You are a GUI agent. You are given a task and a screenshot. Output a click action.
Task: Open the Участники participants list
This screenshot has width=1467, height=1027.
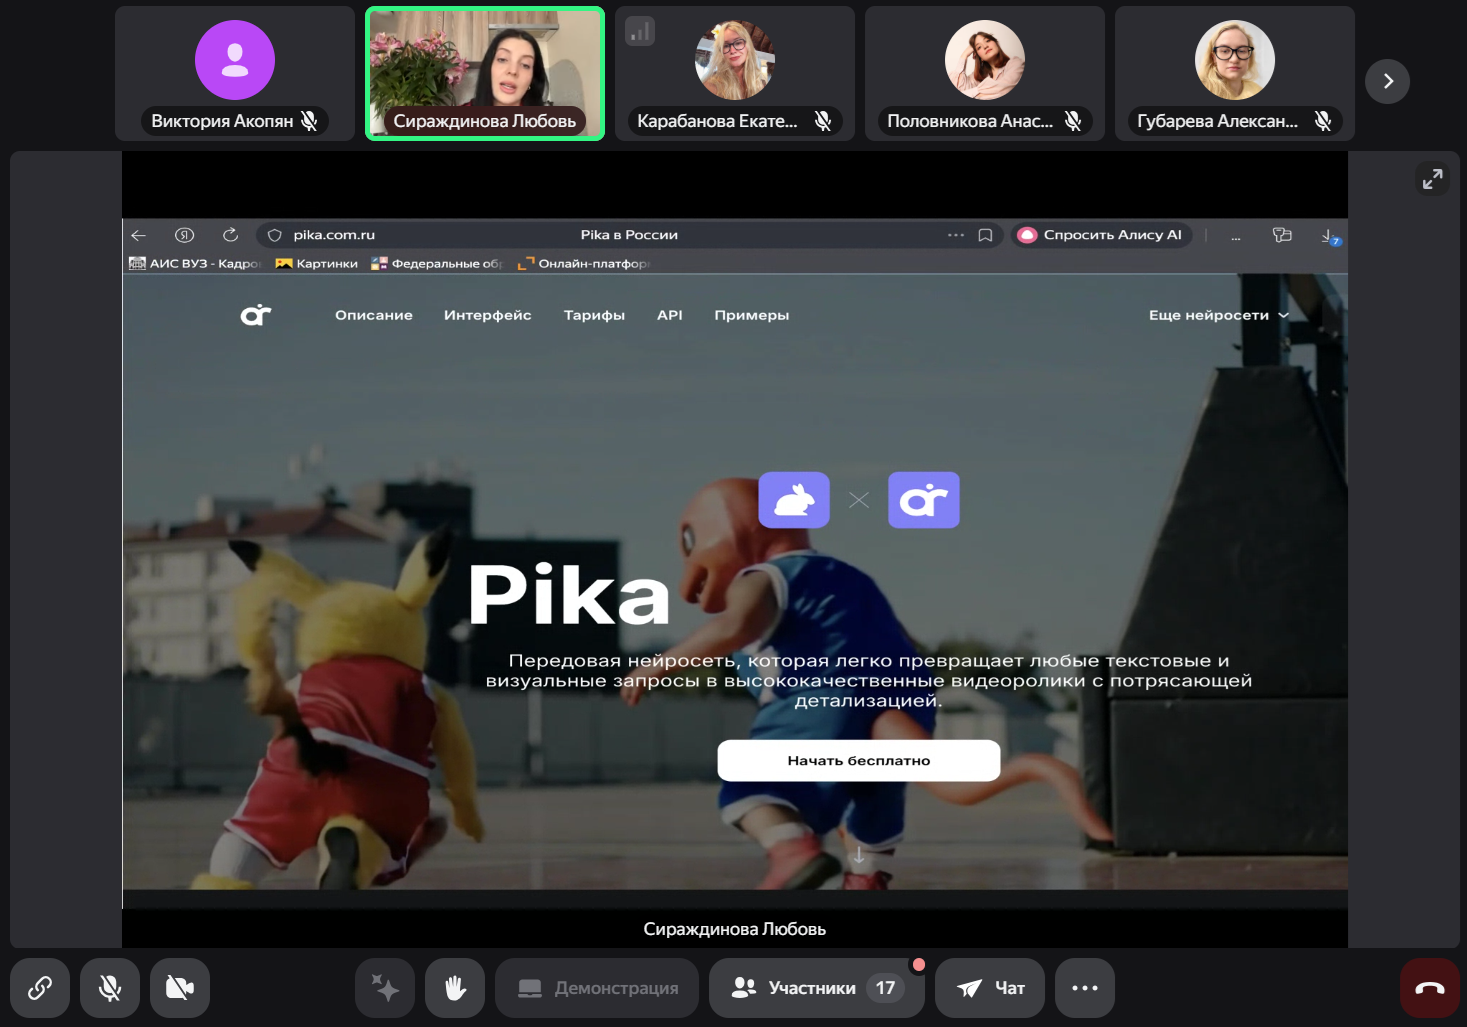coord(817,988)
